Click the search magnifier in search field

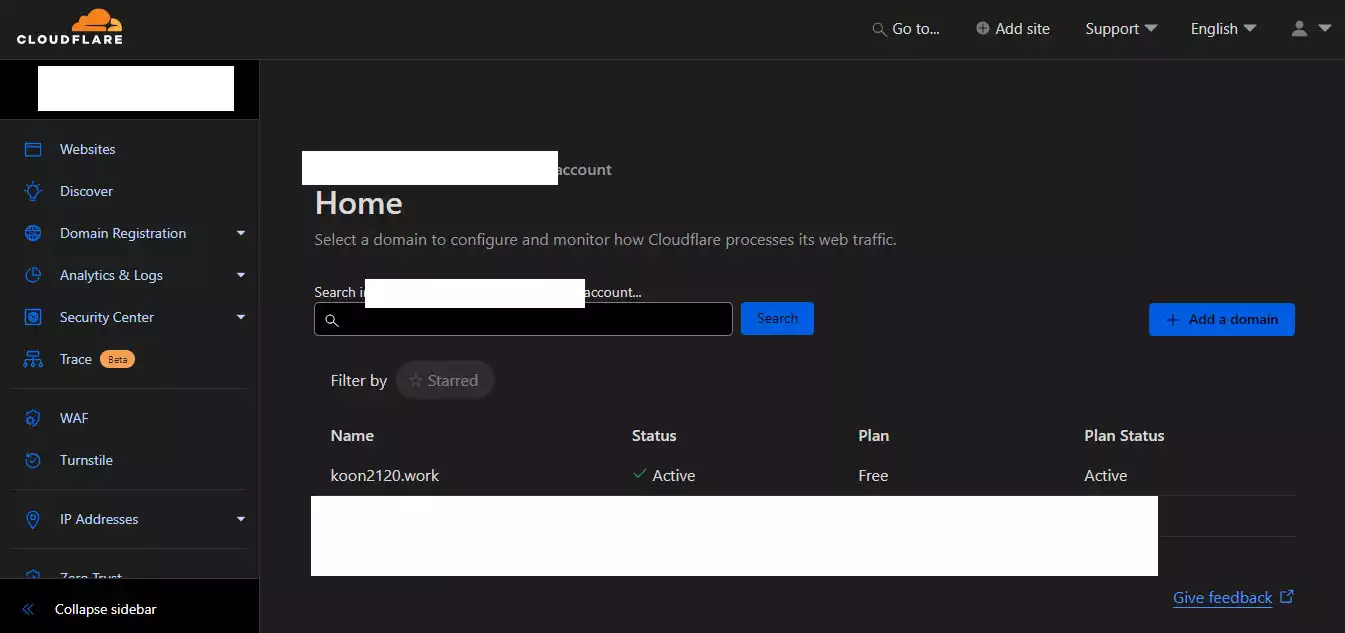pyautogui.click(x=332, y=320)
